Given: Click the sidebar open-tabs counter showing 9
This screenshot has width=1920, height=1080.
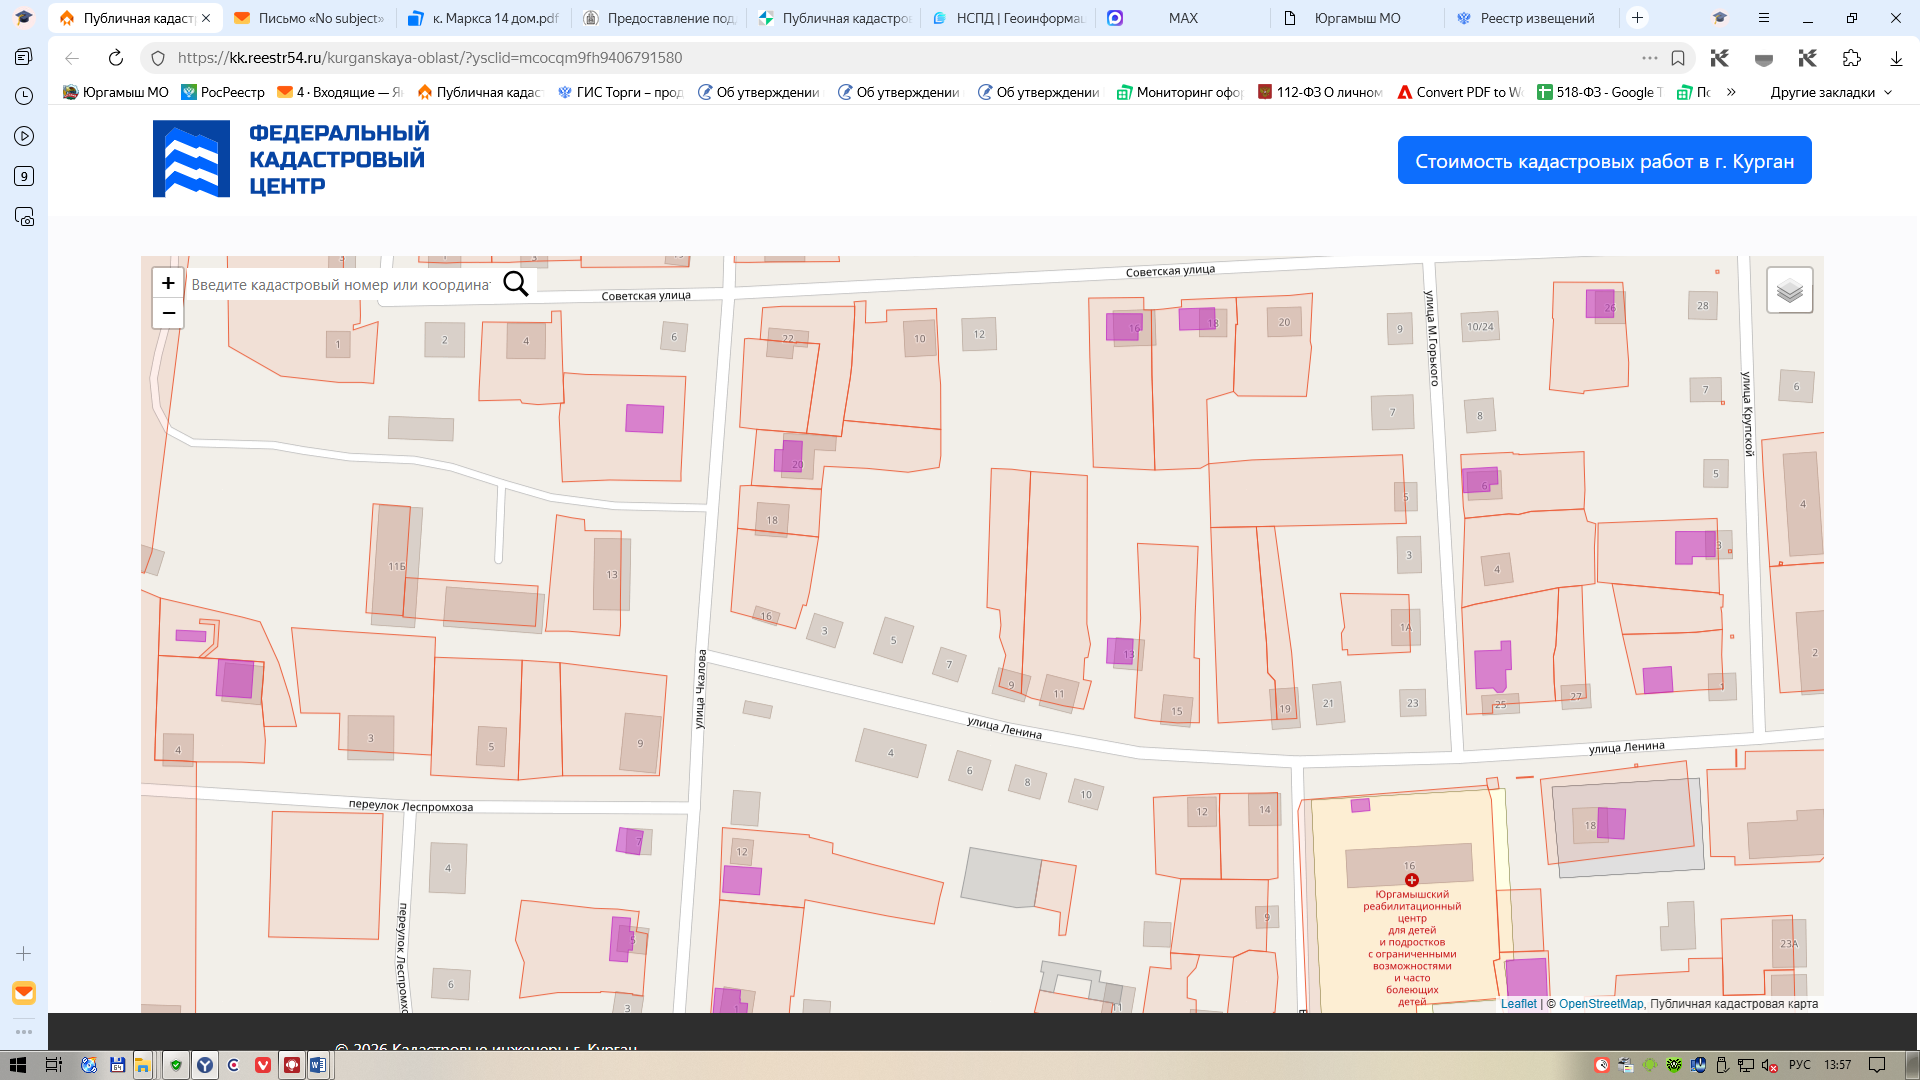Looking at the screenshot, I should [24, 176].
